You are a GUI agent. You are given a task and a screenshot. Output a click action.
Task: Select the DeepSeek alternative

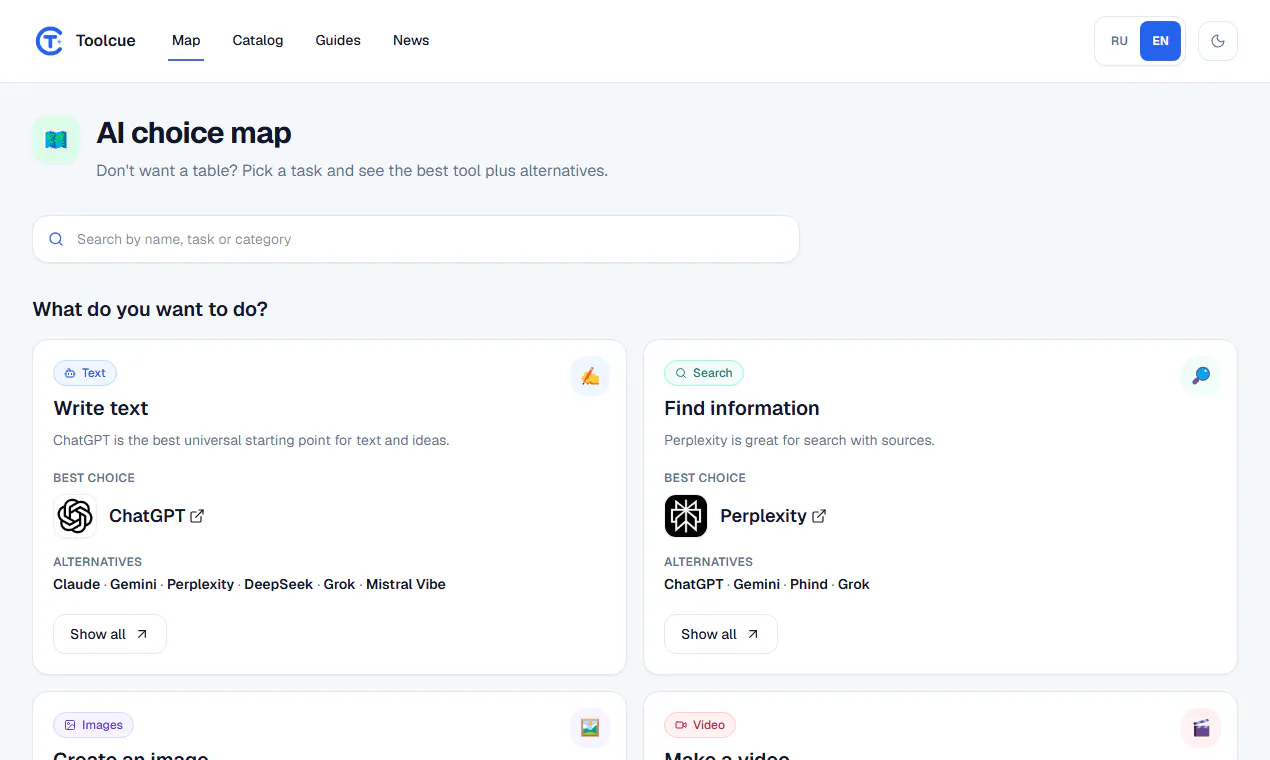(279, 584)
